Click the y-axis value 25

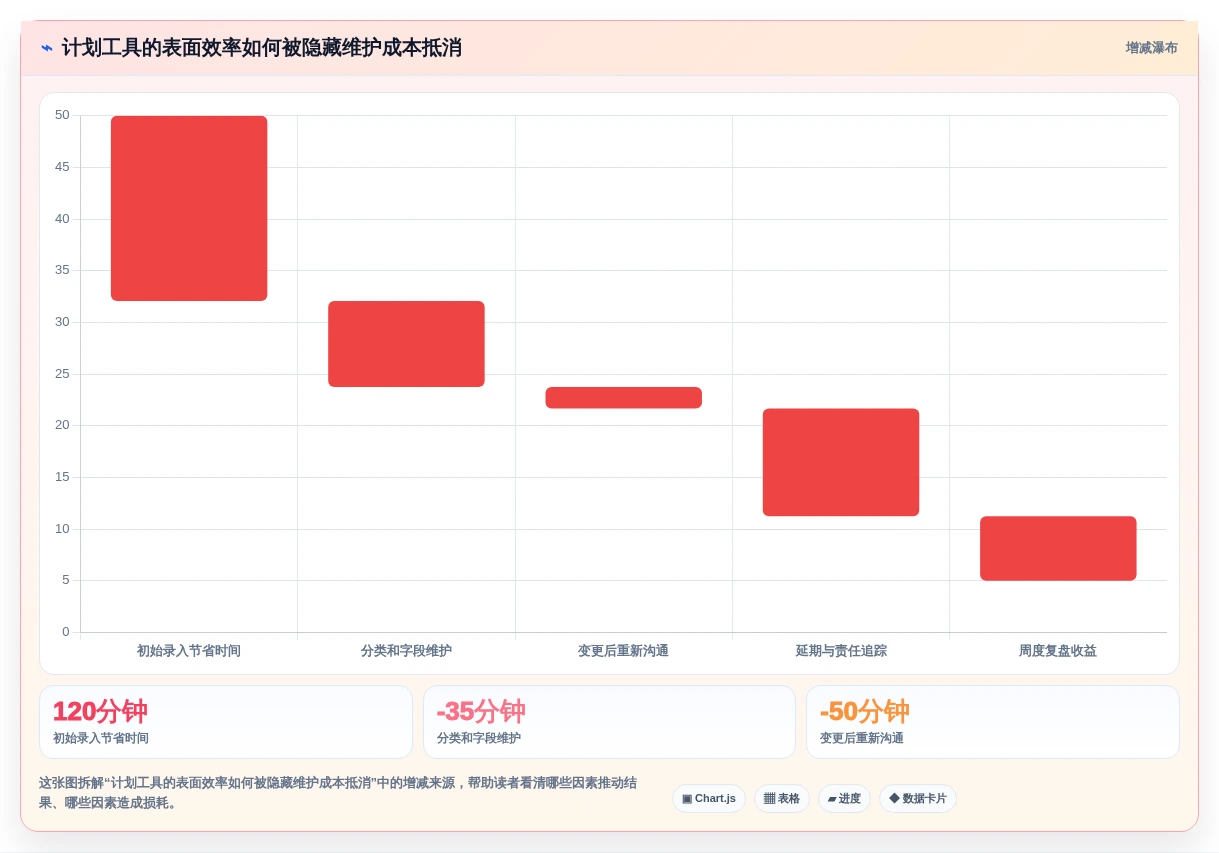point(62,374)
